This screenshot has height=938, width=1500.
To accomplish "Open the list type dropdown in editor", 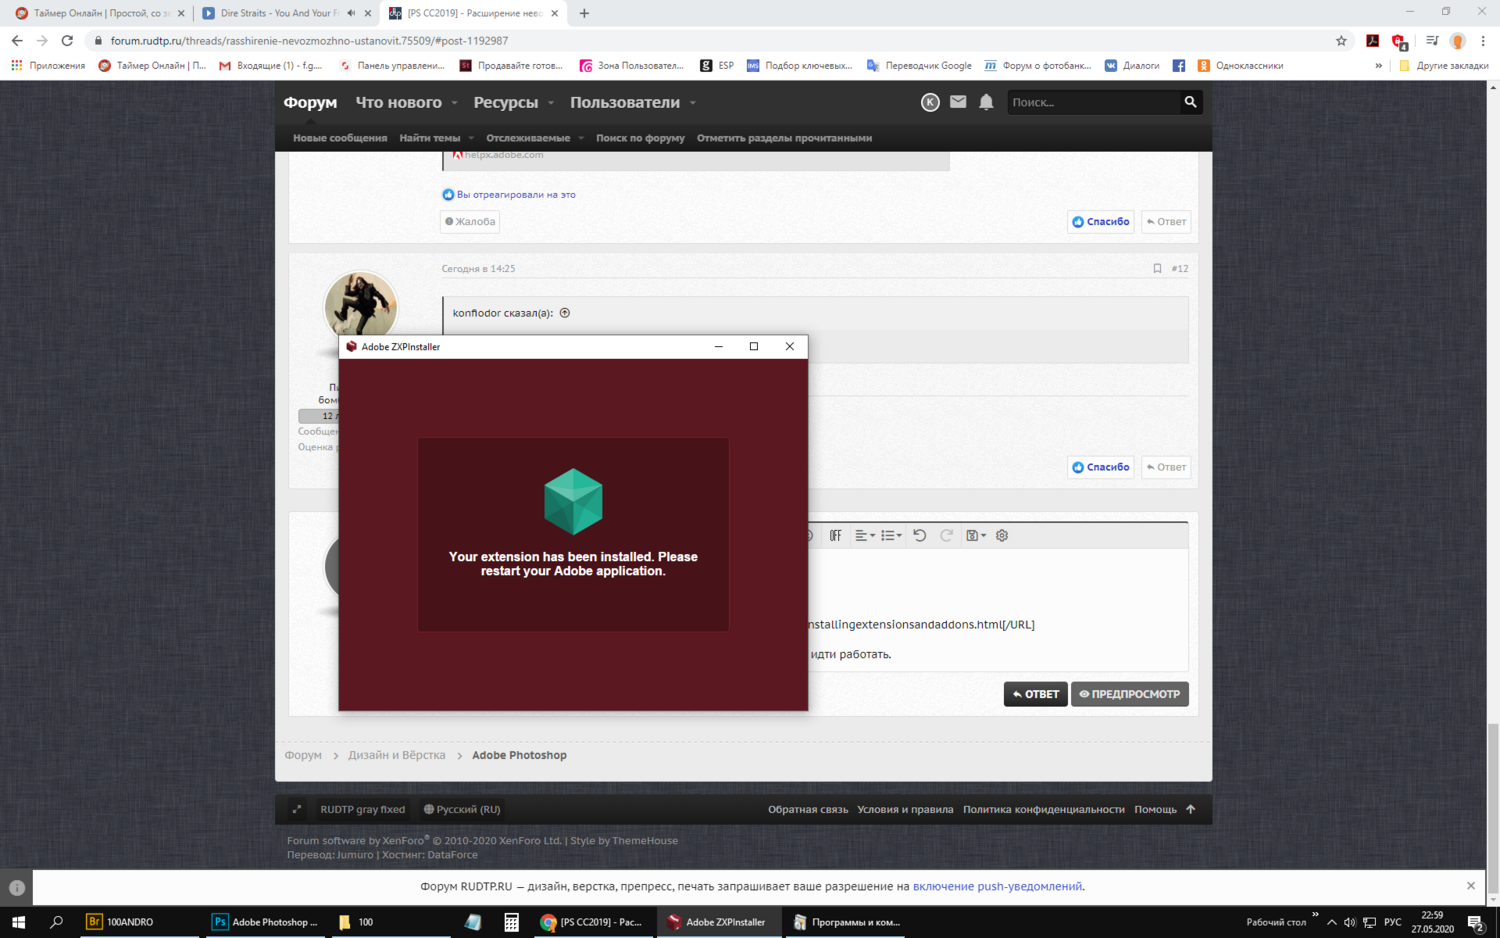I will pyautogui.click(x=891, y=536).
